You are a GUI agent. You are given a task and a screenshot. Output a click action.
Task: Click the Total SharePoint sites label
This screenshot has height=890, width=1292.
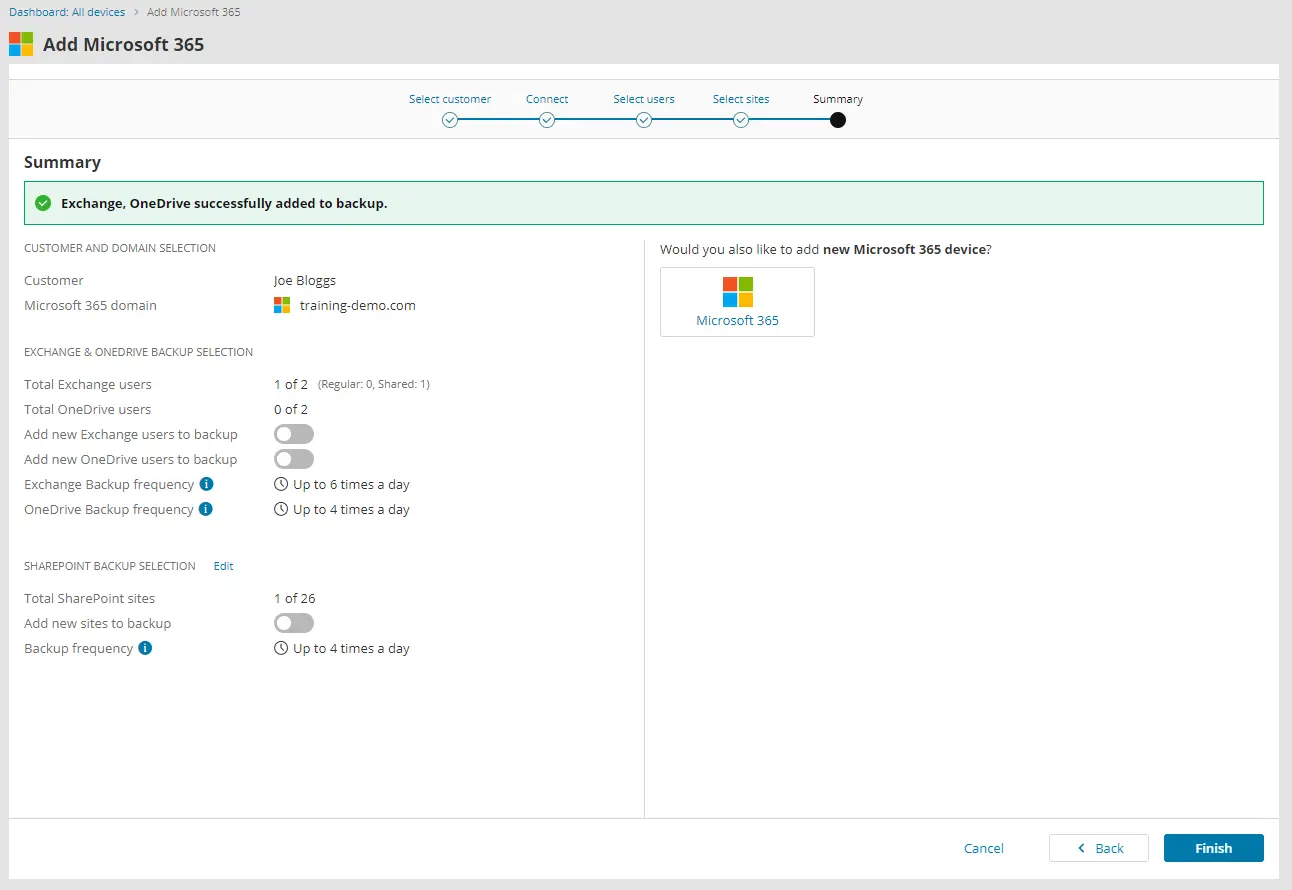[x=90, y=598]
